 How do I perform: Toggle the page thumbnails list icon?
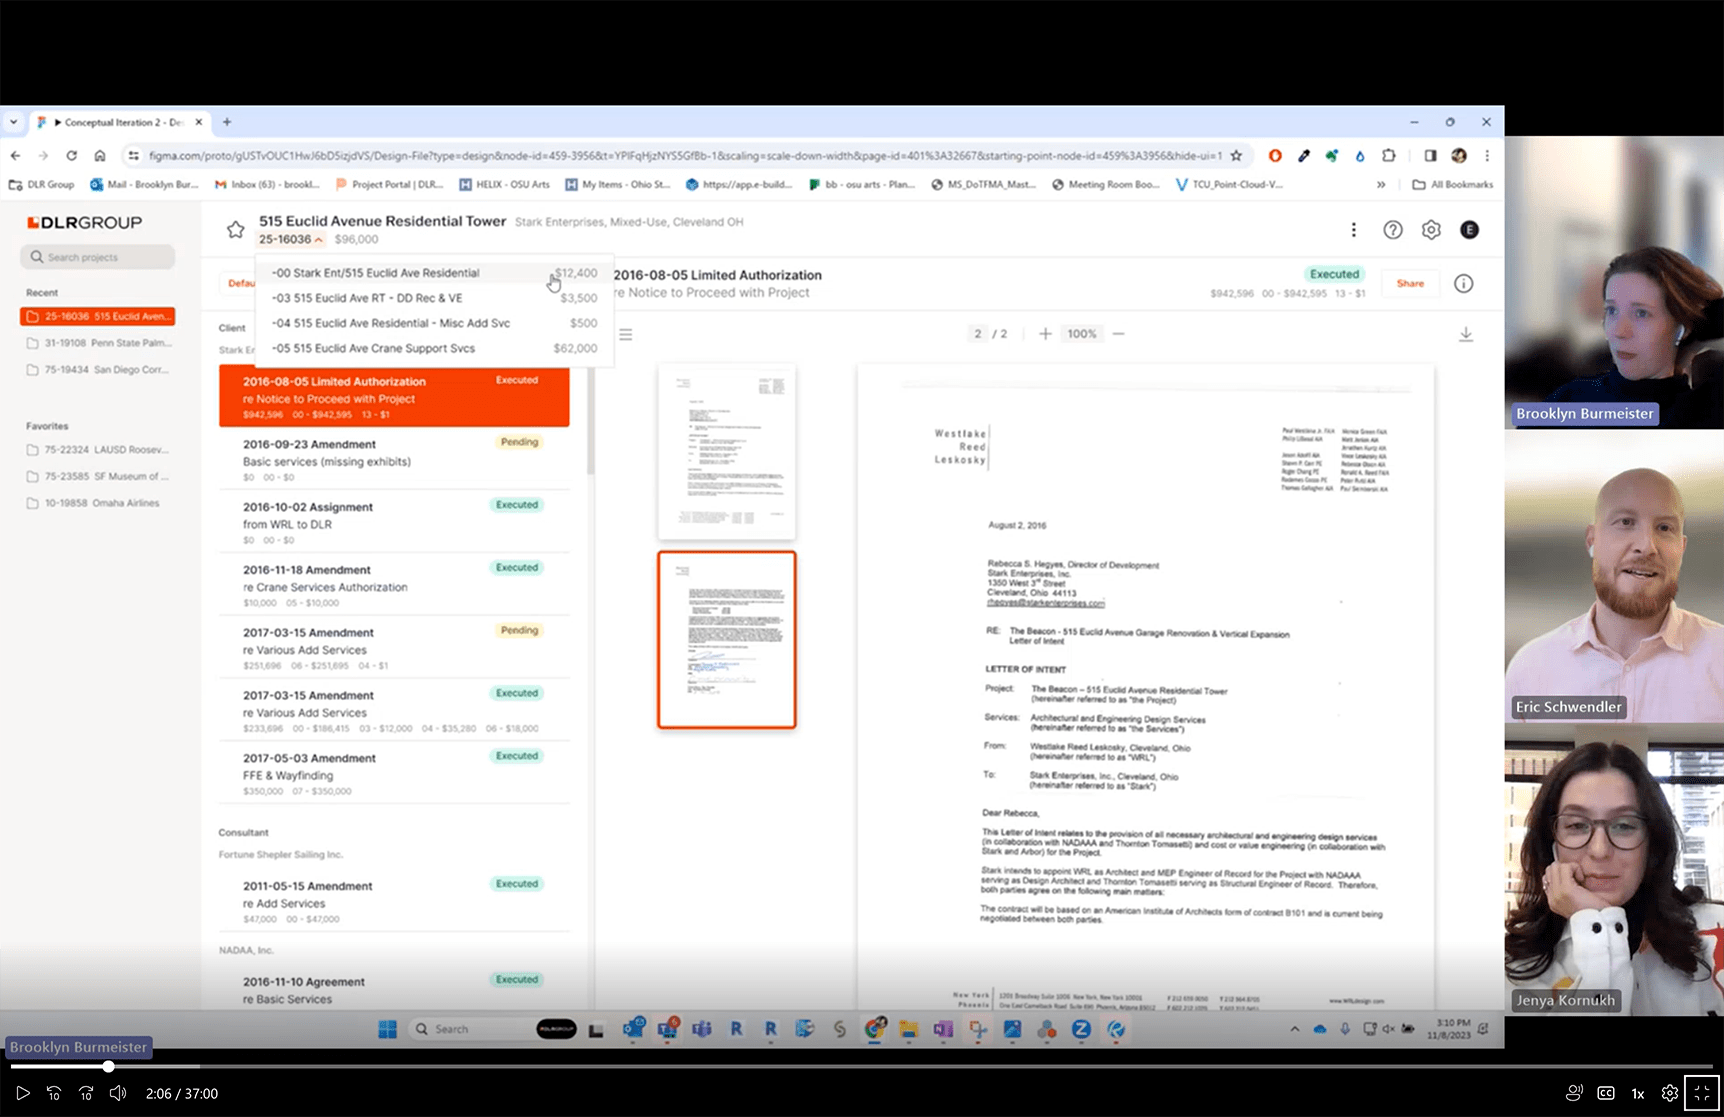pos(626,334)
